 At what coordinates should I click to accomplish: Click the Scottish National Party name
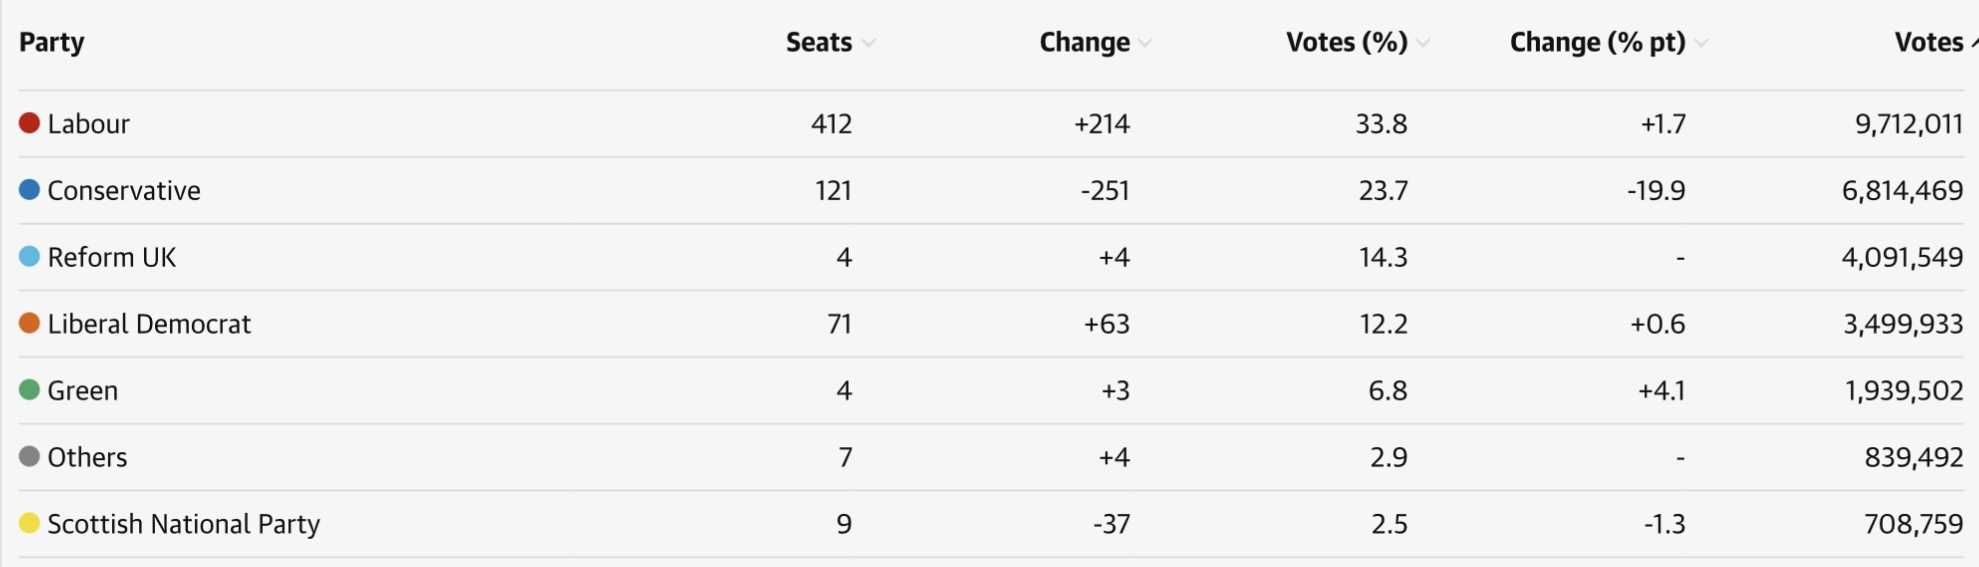click(x=184, y=524)
